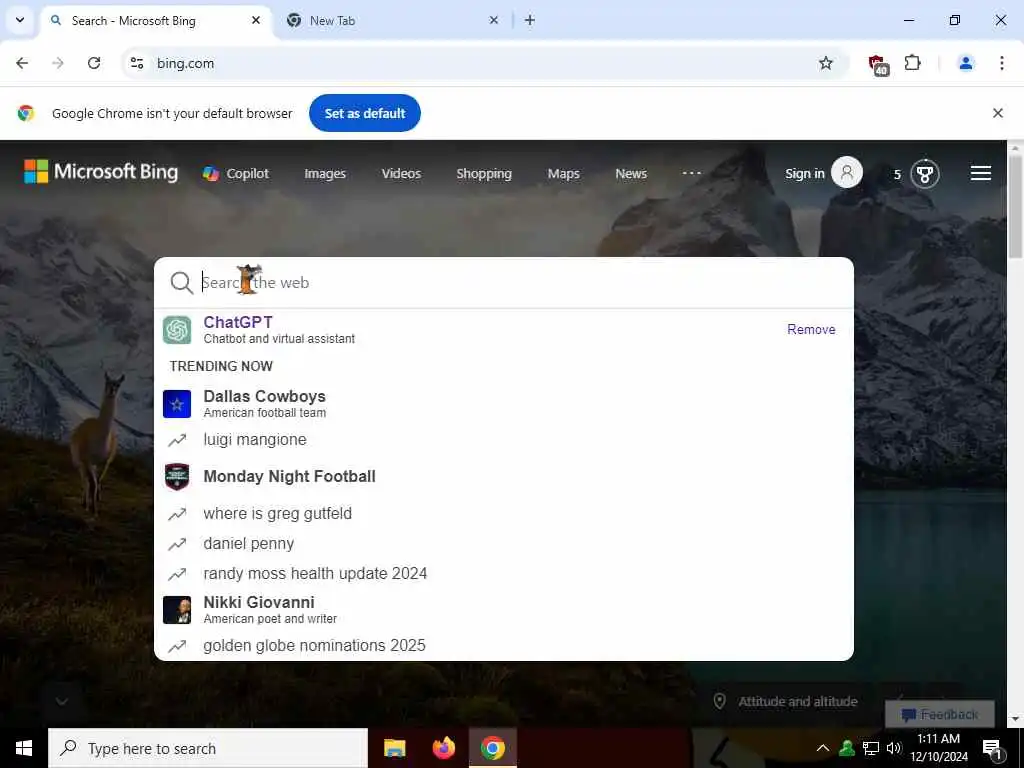
Task: Open the Extensions puzzle icon
Action: tap(912, 63)
